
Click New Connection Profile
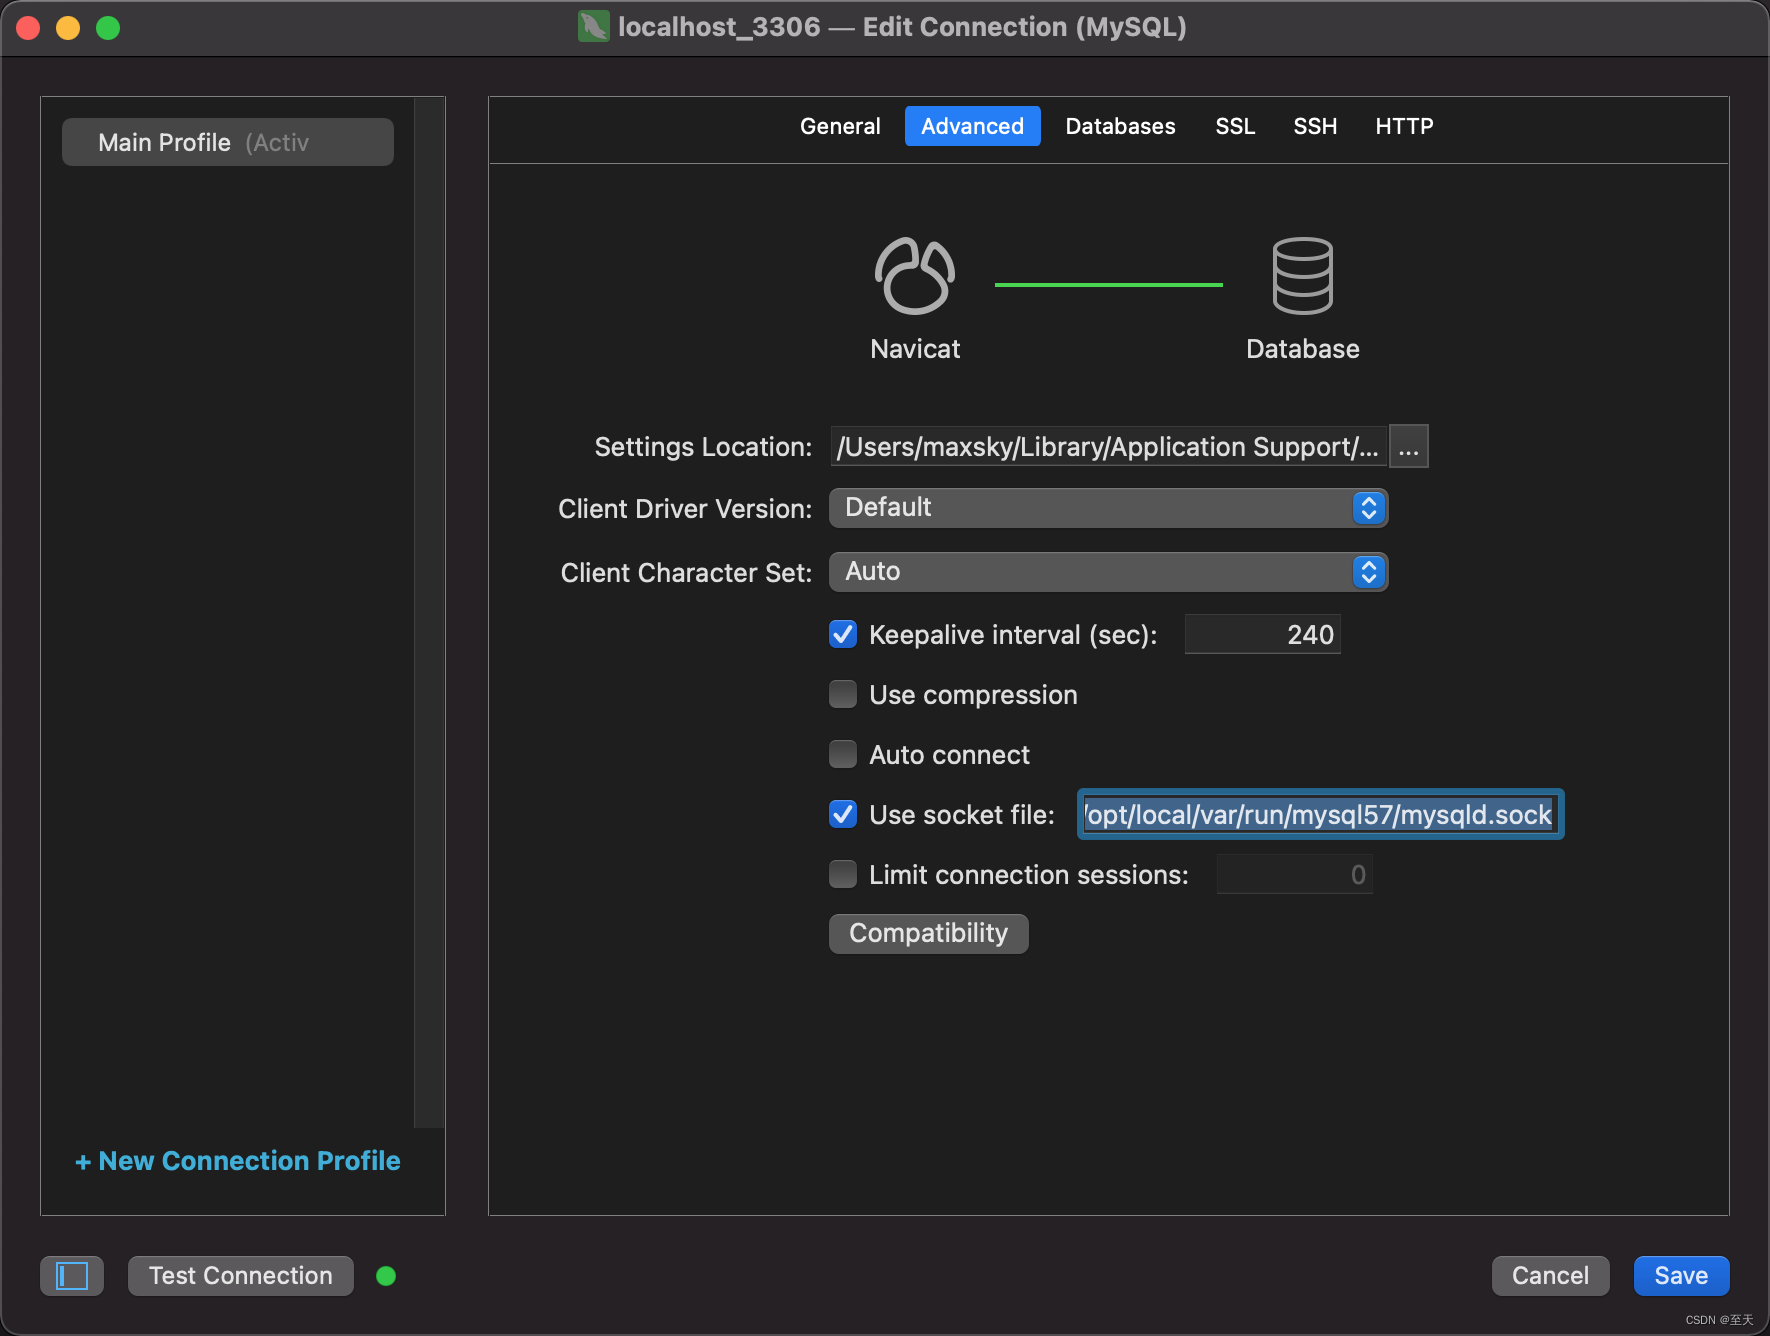coord(237,1160)
